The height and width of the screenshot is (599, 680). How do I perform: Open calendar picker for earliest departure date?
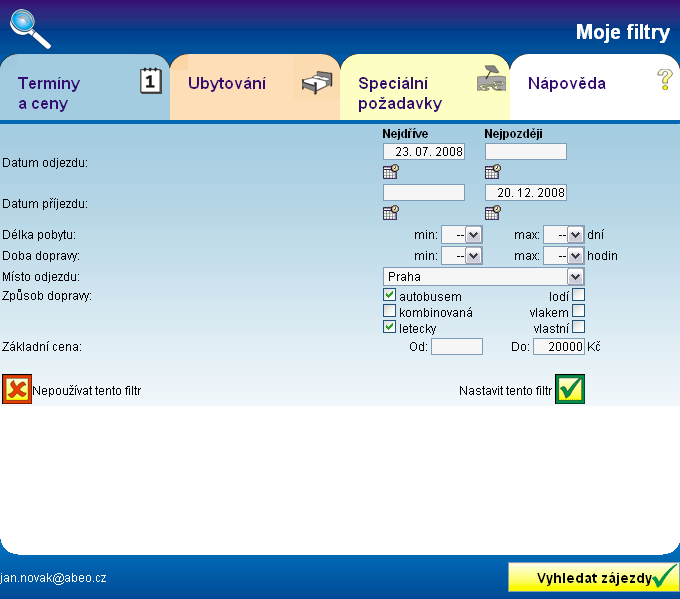(x=391, y=171)
